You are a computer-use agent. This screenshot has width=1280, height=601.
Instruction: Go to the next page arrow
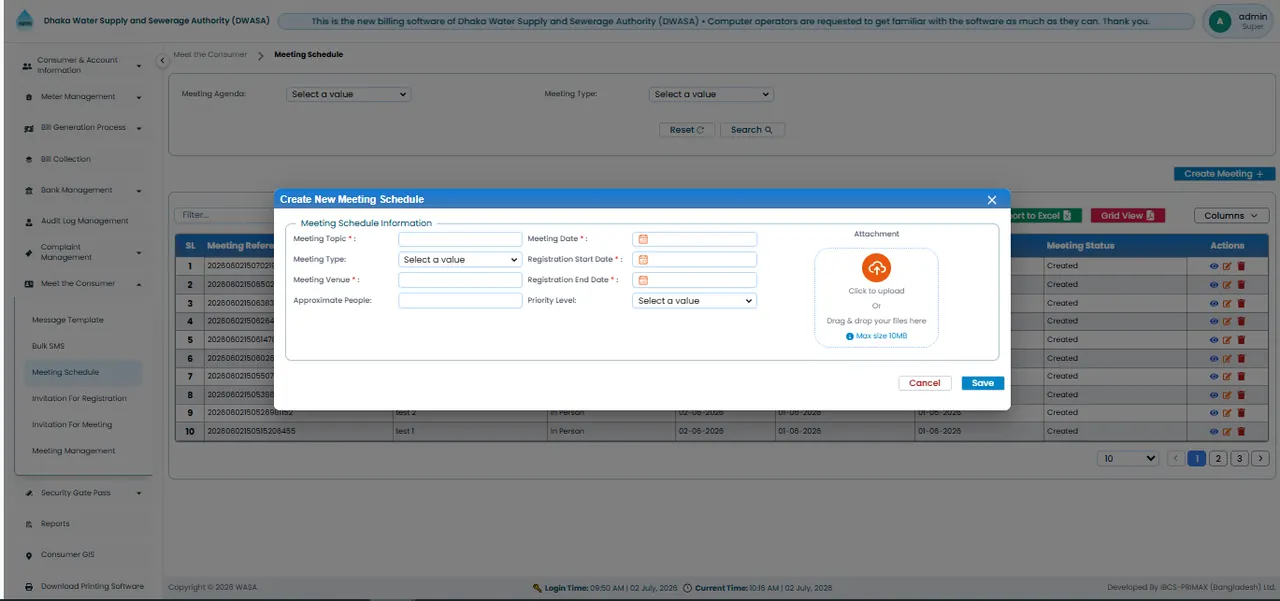click(x=1261, y=459)
